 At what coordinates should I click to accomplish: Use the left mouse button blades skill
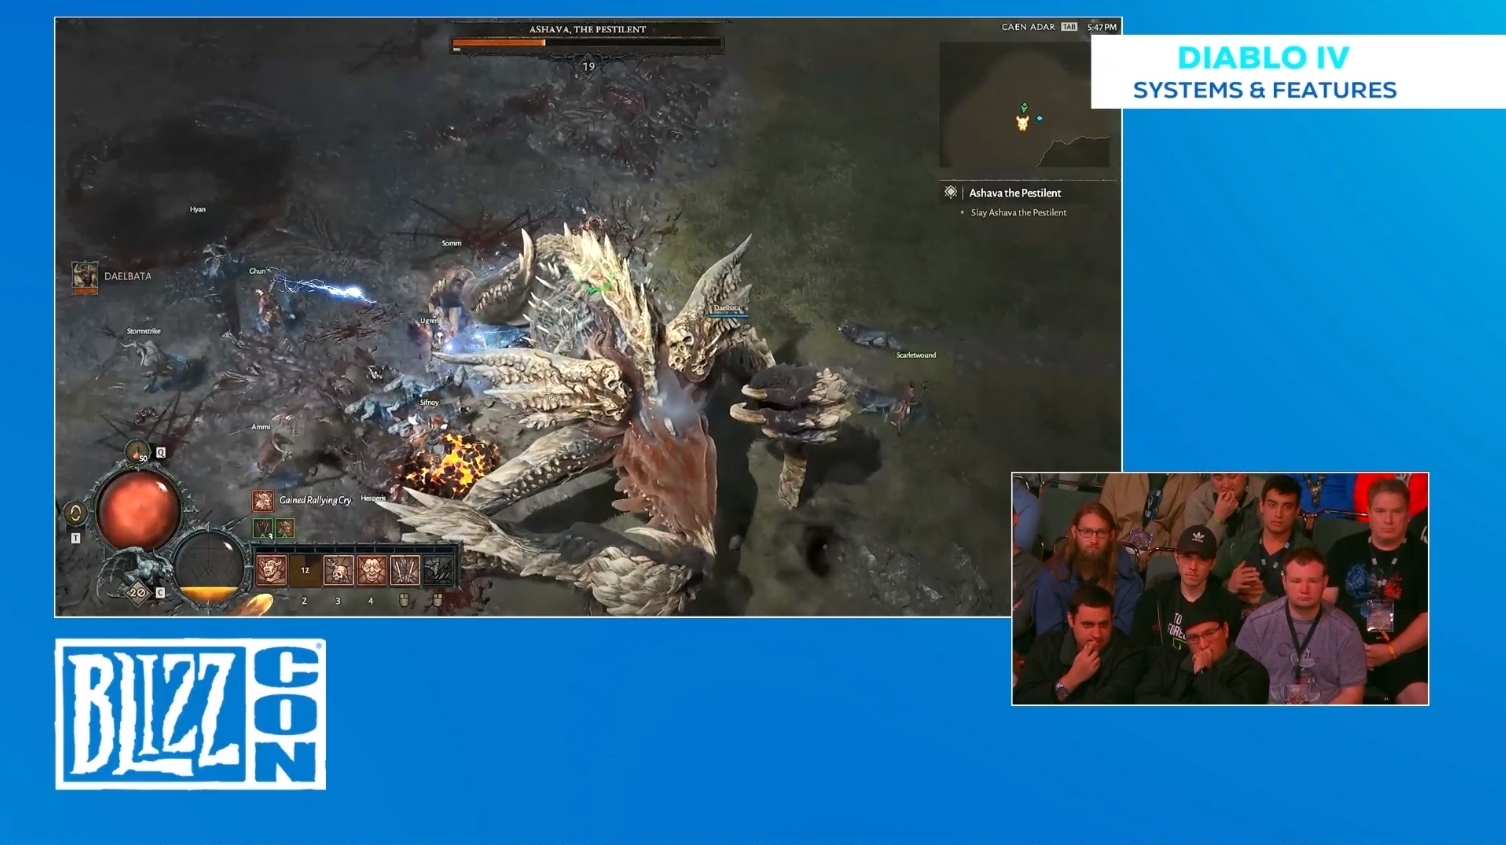point(405,570)
